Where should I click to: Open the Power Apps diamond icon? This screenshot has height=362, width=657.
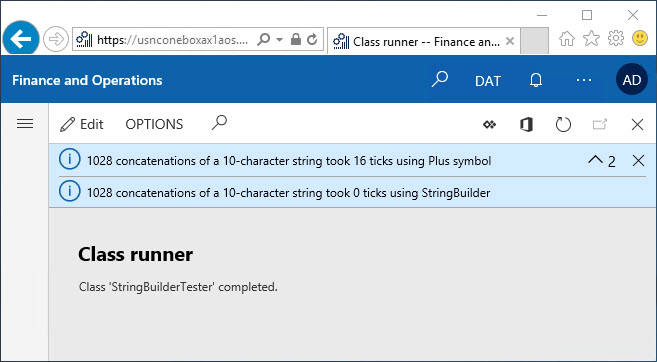pyautogui.click(x=489, y=124)
